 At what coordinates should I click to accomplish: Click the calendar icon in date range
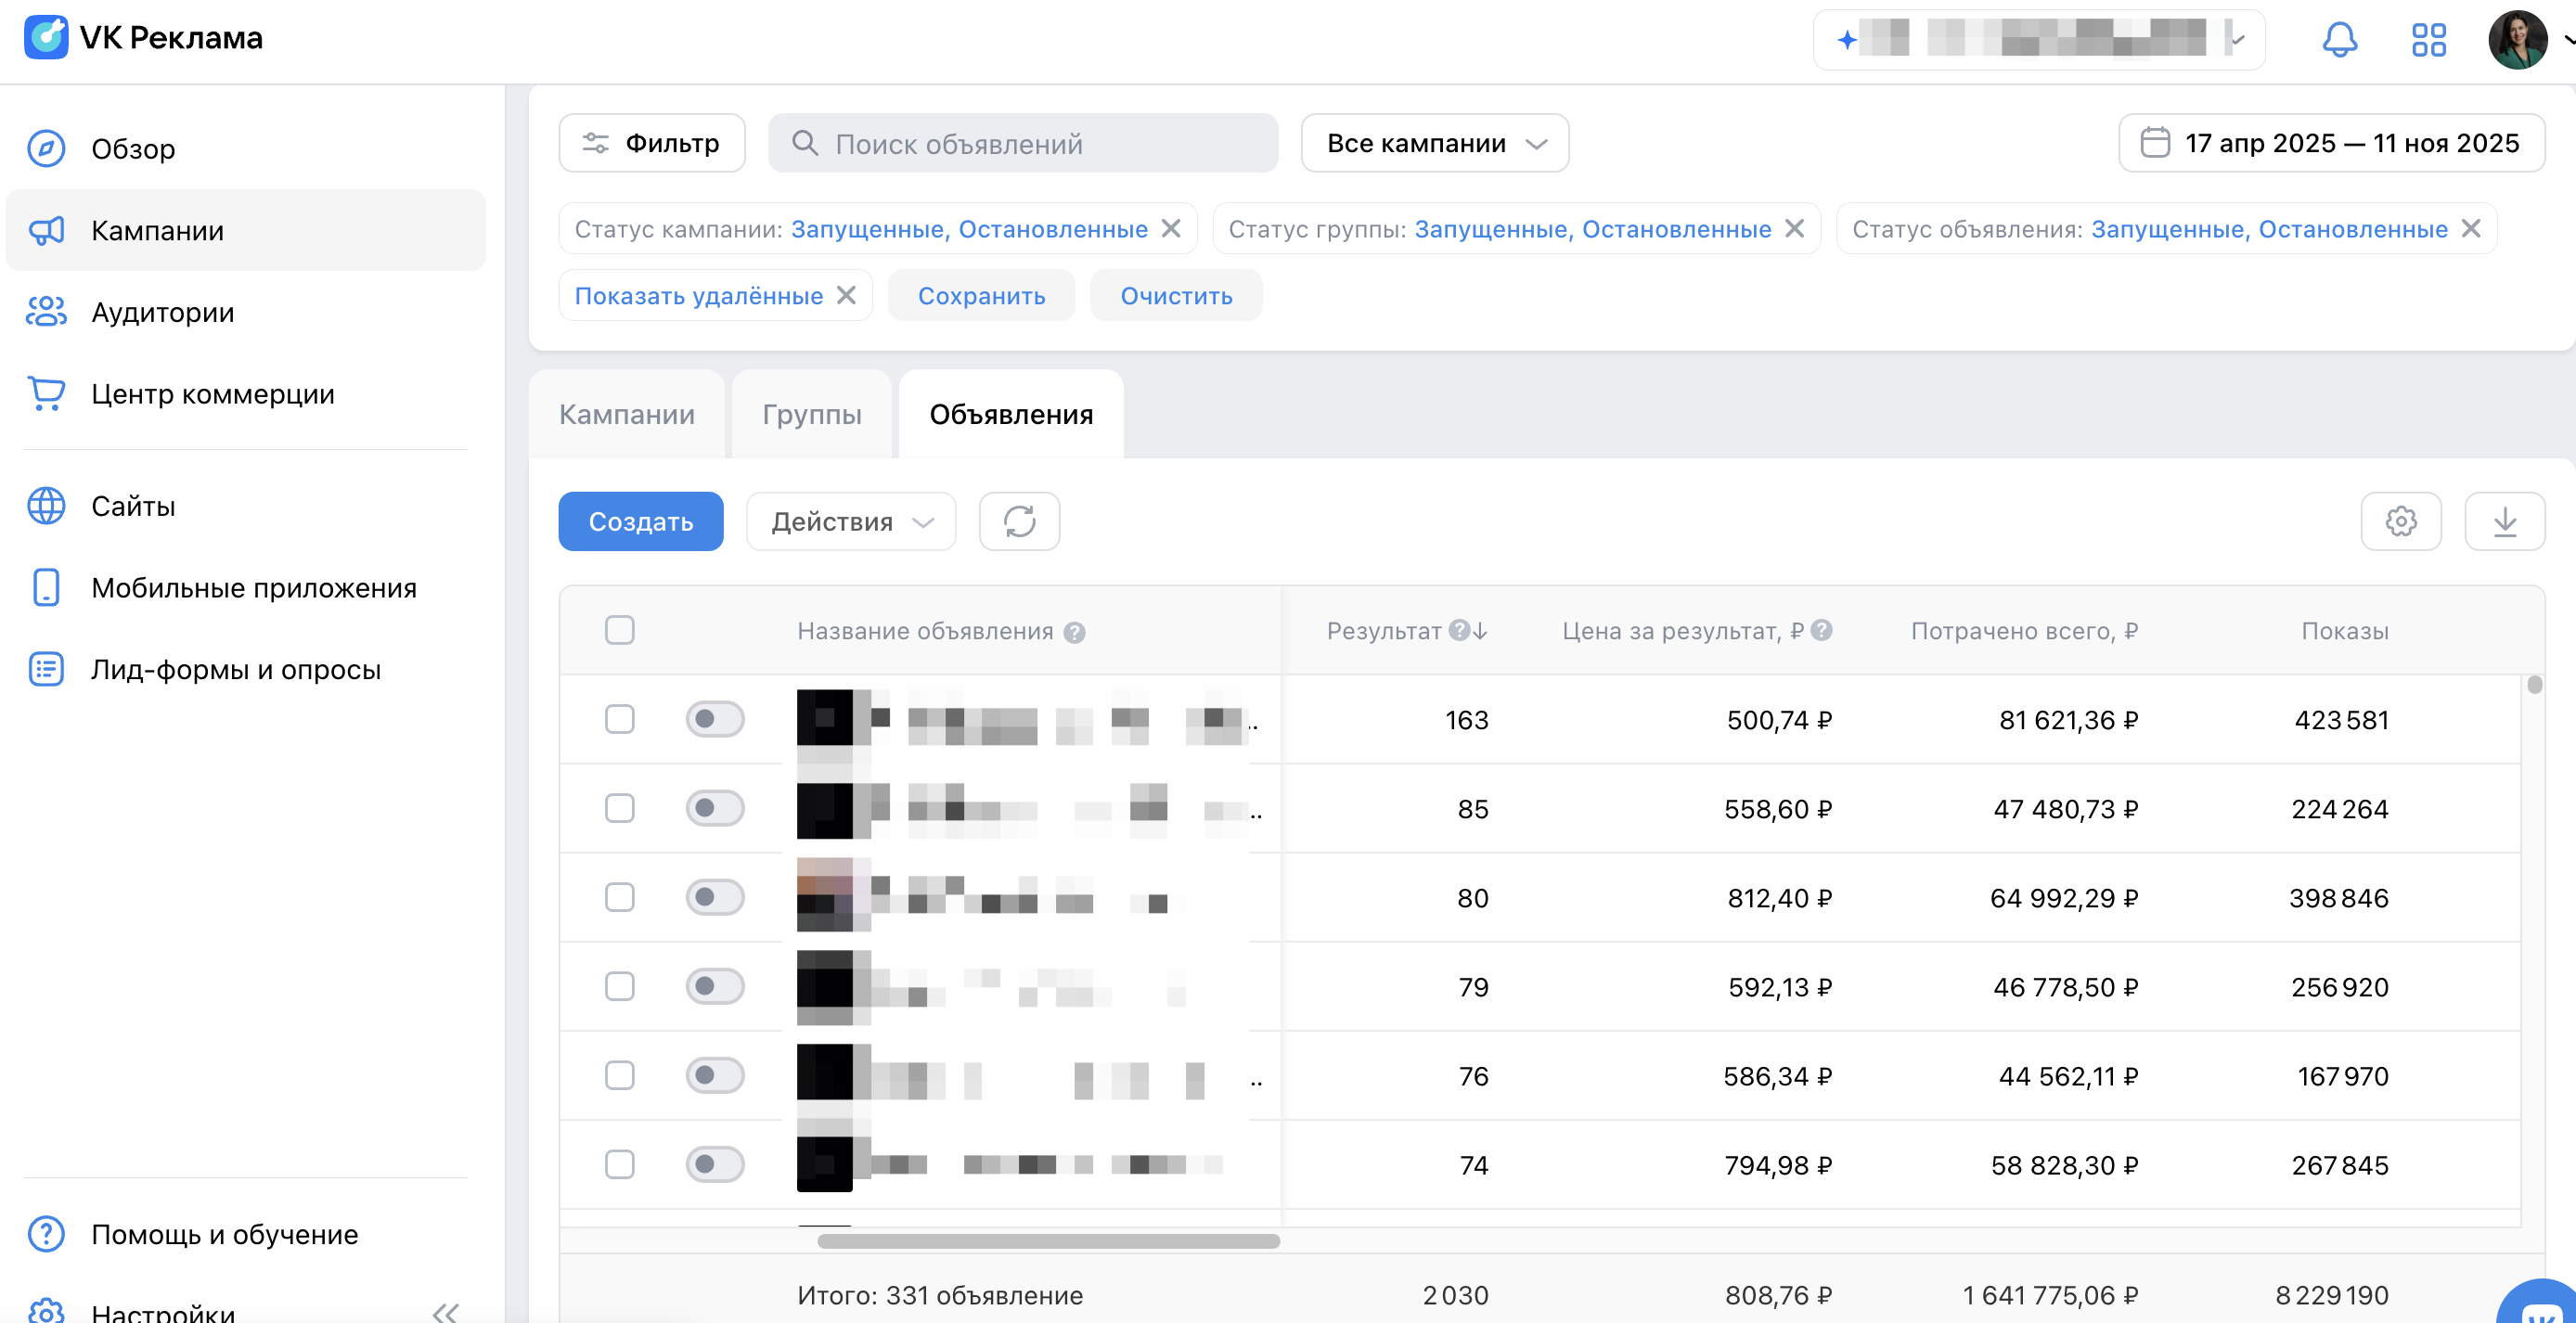2155,143
